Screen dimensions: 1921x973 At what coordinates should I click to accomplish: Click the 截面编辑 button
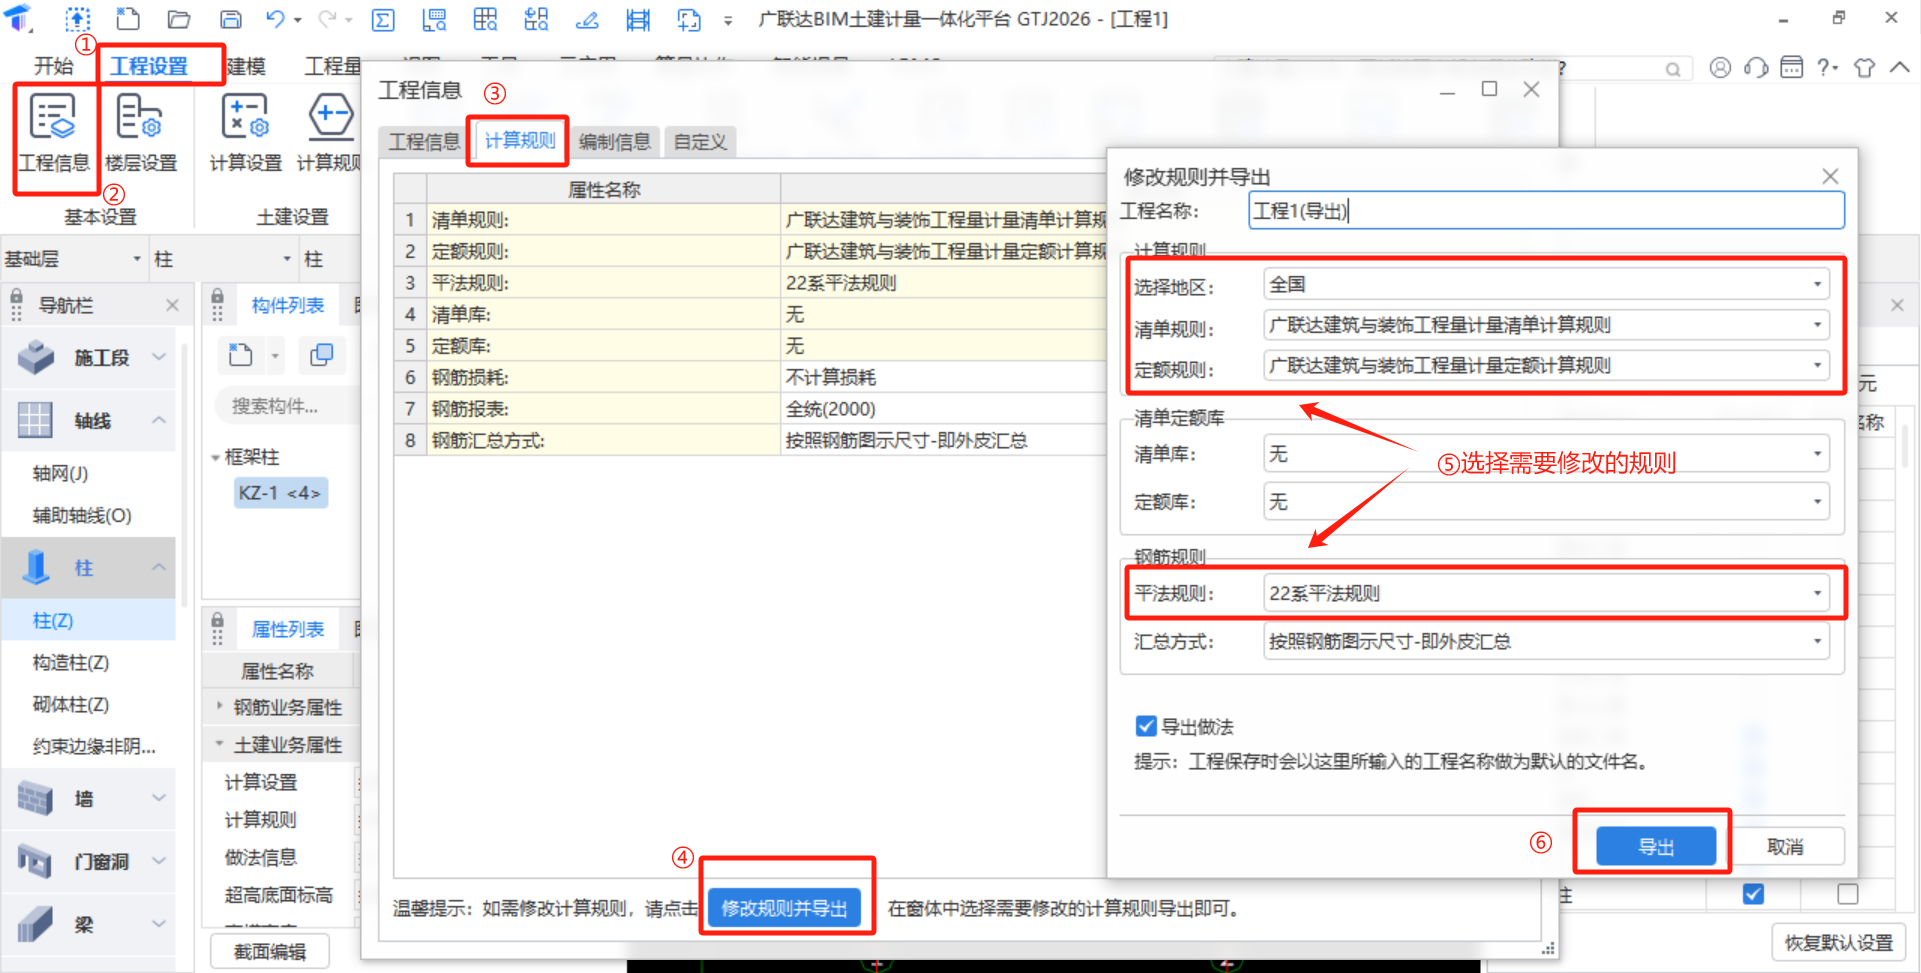coord(270,951)
